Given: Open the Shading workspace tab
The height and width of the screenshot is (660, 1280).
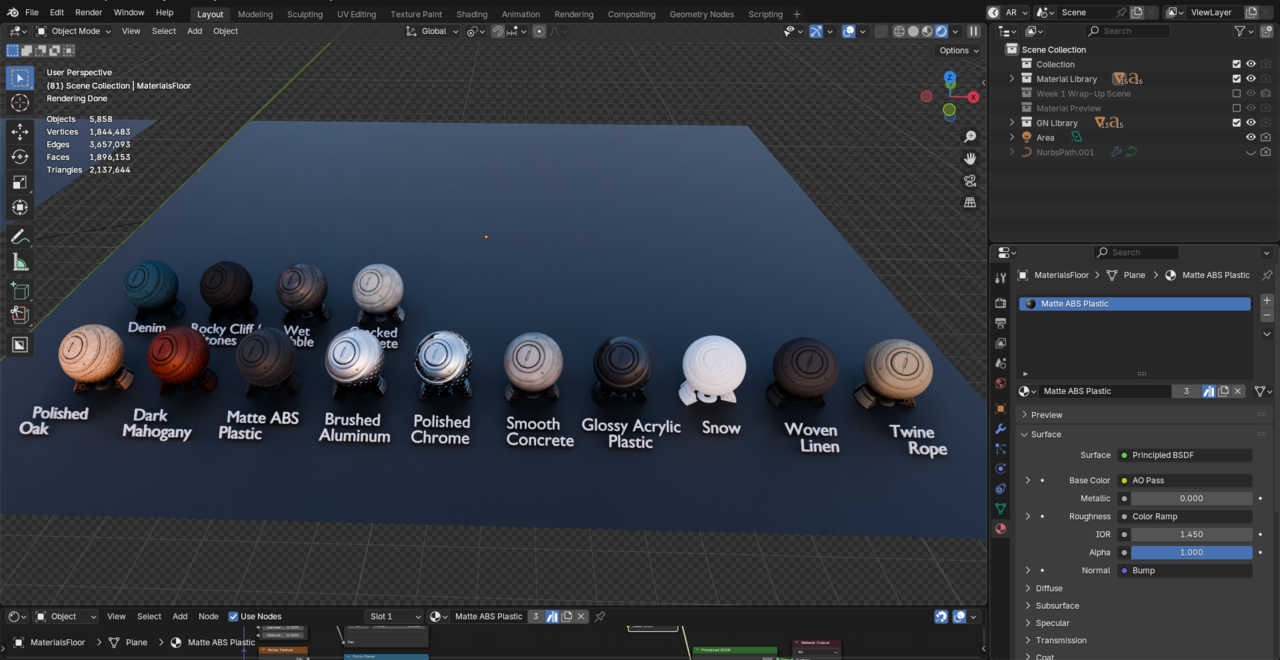Looking at the screenshot, I should 472,14.
